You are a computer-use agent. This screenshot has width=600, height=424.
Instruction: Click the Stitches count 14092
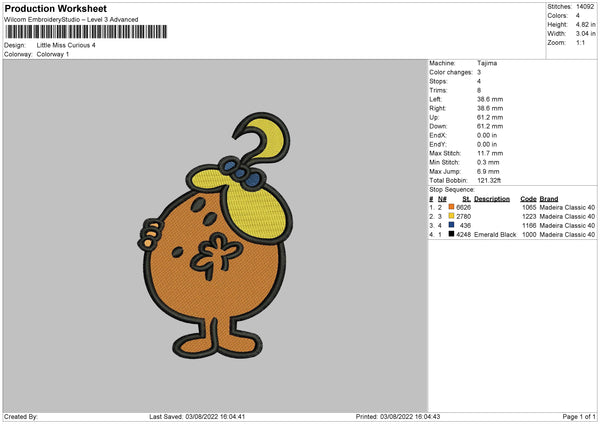586,6
